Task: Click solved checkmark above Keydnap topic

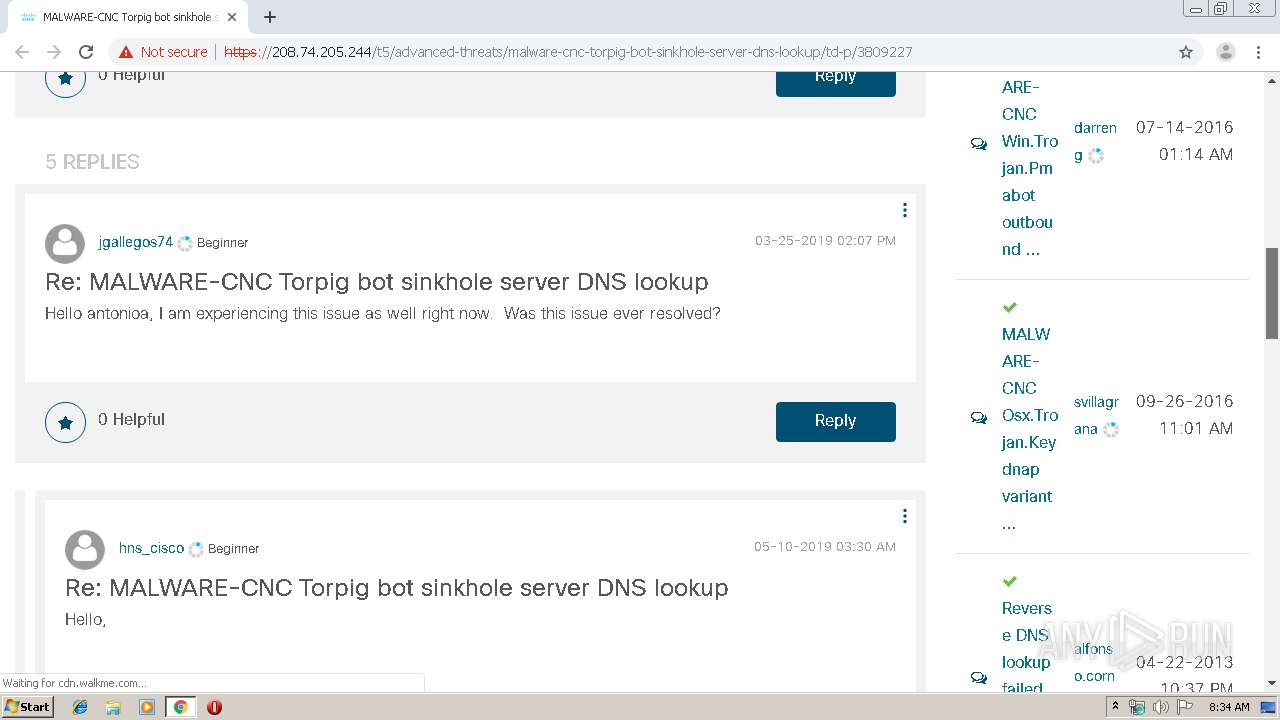Action: pyautogui.click(x=1009, y=307)
